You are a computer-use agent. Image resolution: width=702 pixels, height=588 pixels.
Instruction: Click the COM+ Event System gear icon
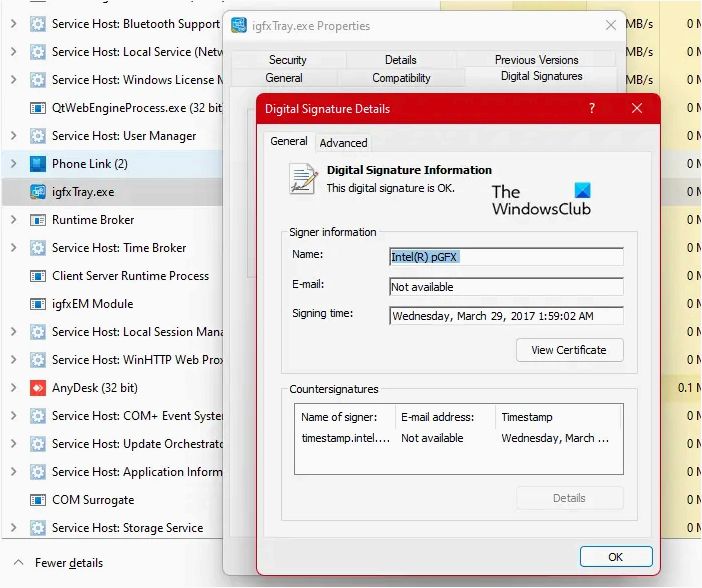click(38, 416)
